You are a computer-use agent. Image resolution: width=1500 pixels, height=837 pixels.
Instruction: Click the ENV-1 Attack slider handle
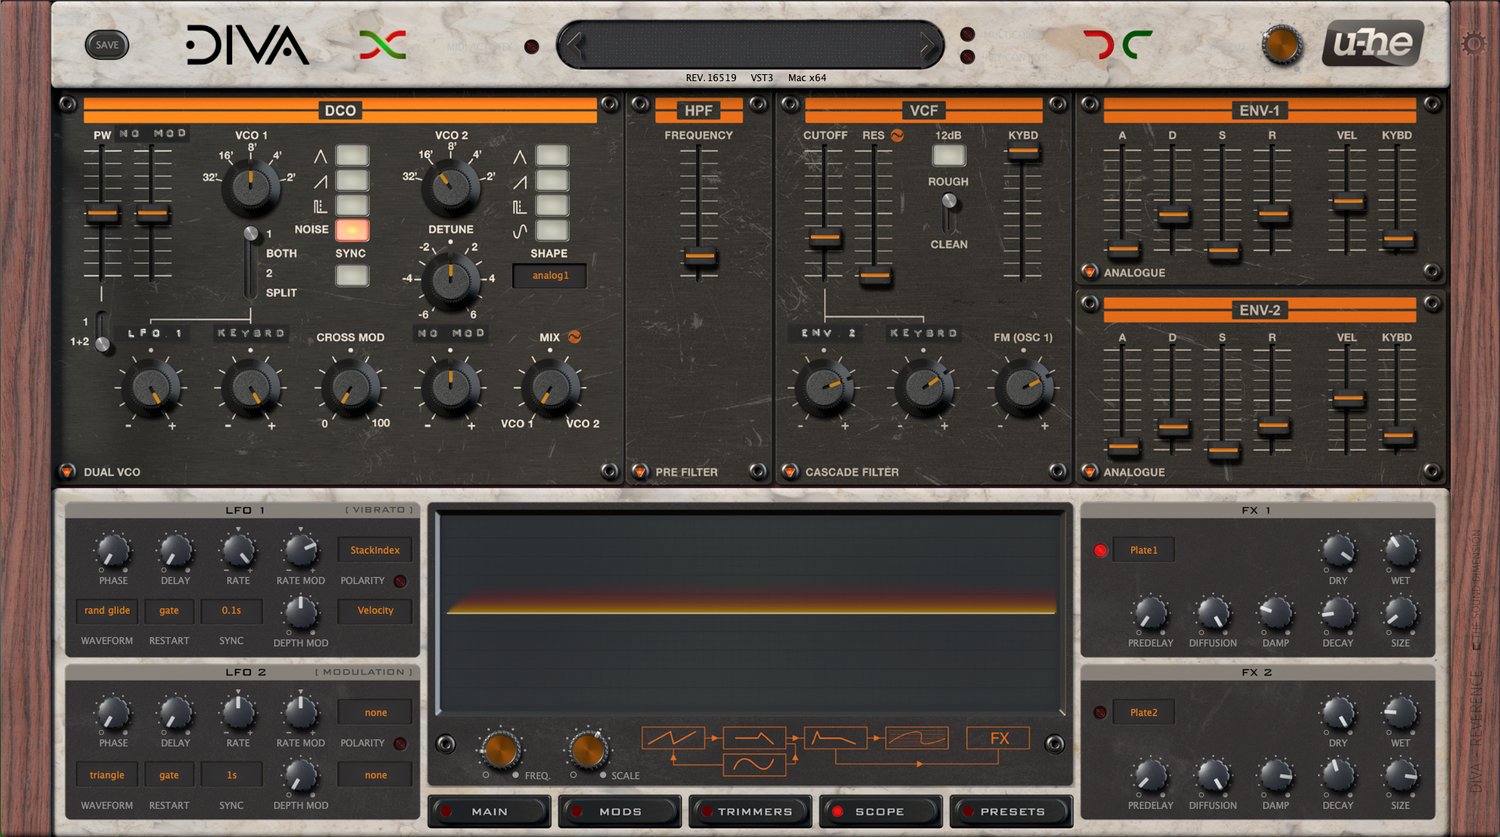click(x=1123, y=249)
